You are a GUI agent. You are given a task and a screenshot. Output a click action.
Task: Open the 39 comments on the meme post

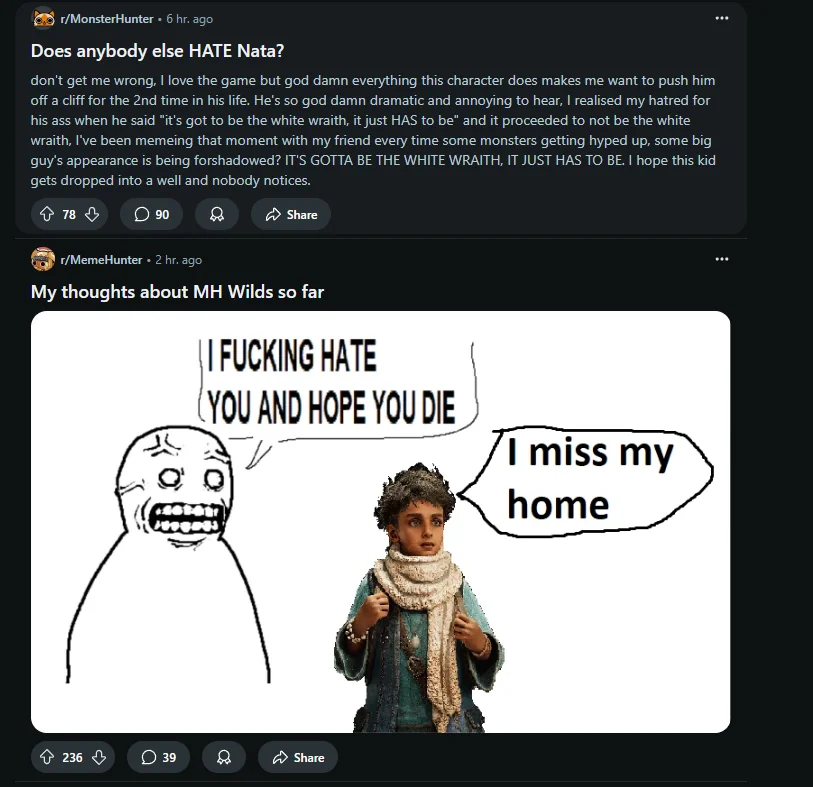pyautogui.click(x=159, y=757)
